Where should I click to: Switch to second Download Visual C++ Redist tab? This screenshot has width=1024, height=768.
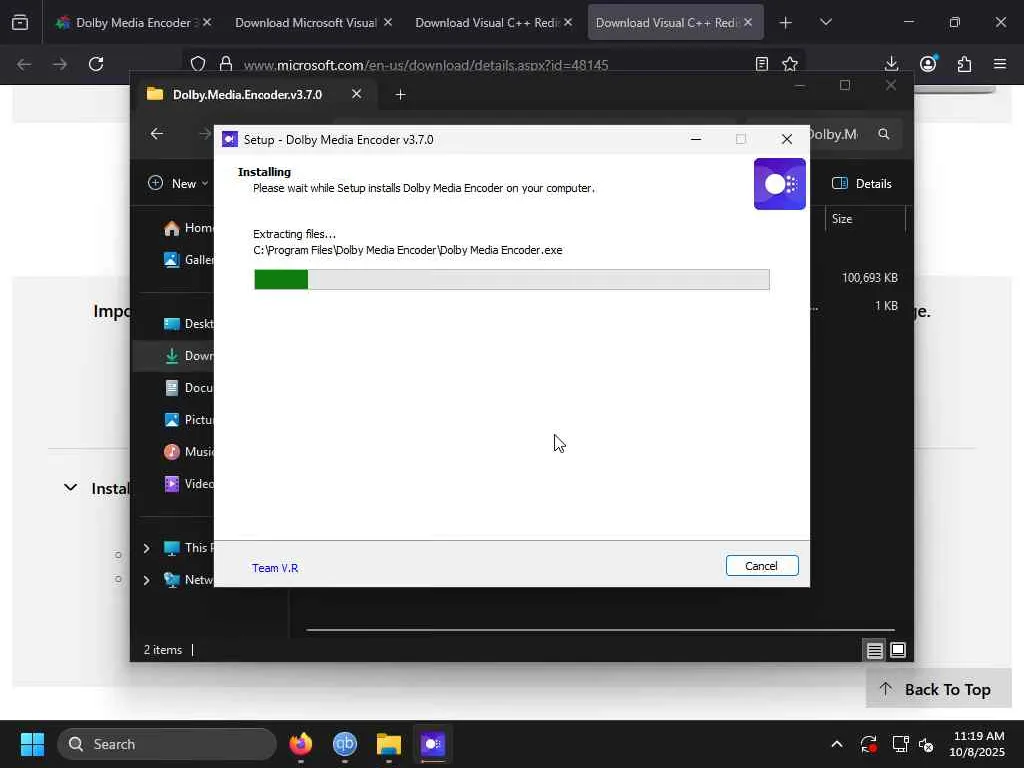pos(666,23)
